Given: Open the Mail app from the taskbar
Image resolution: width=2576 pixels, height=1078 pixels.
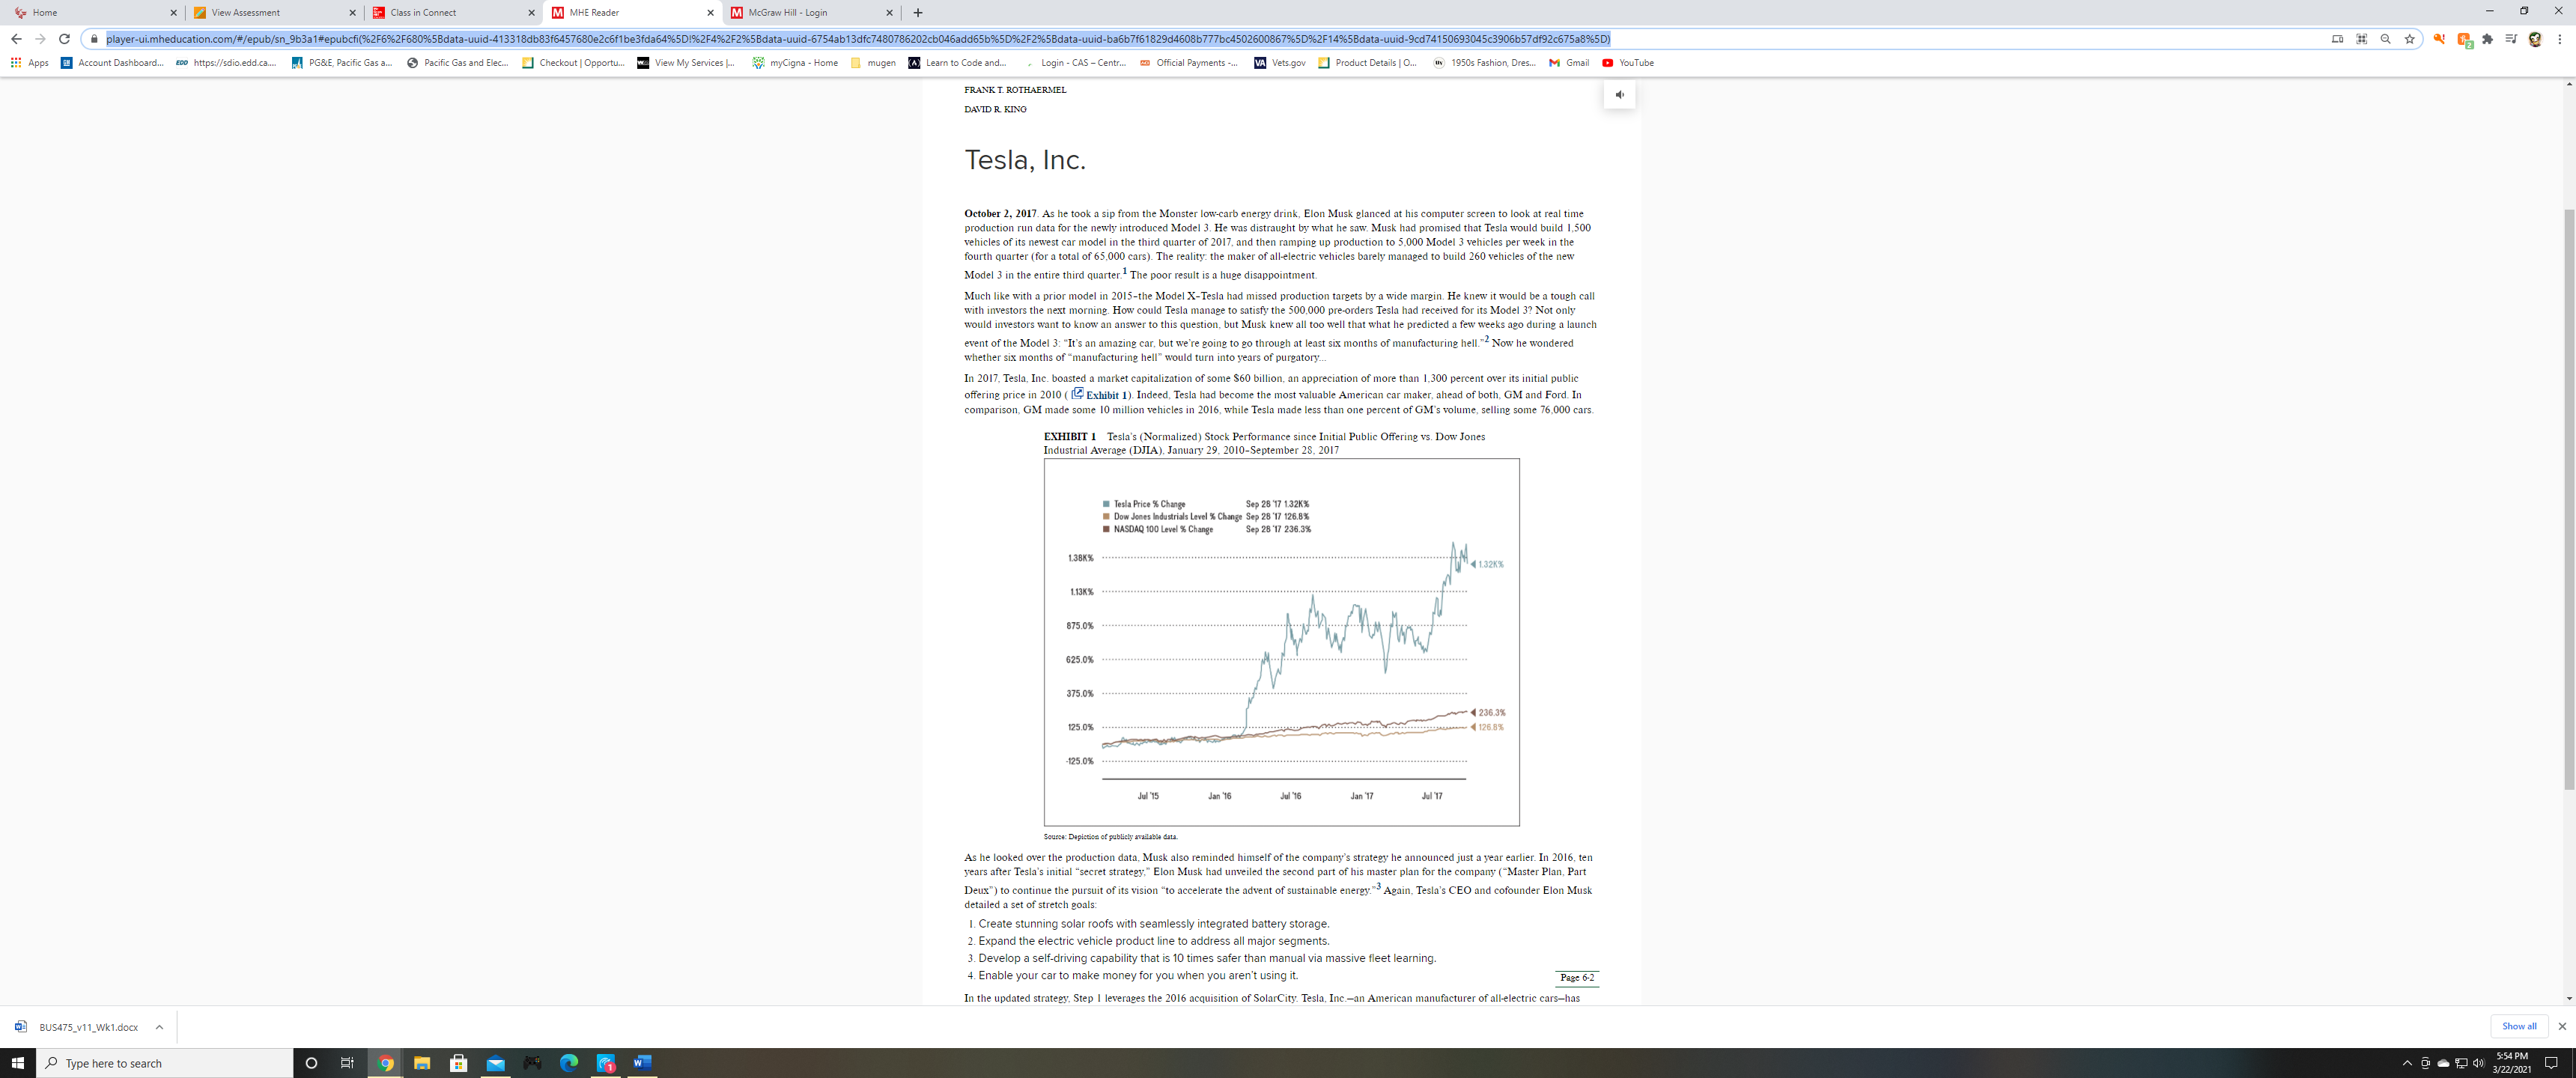Looking at the screenshot, I should 496,1063.
